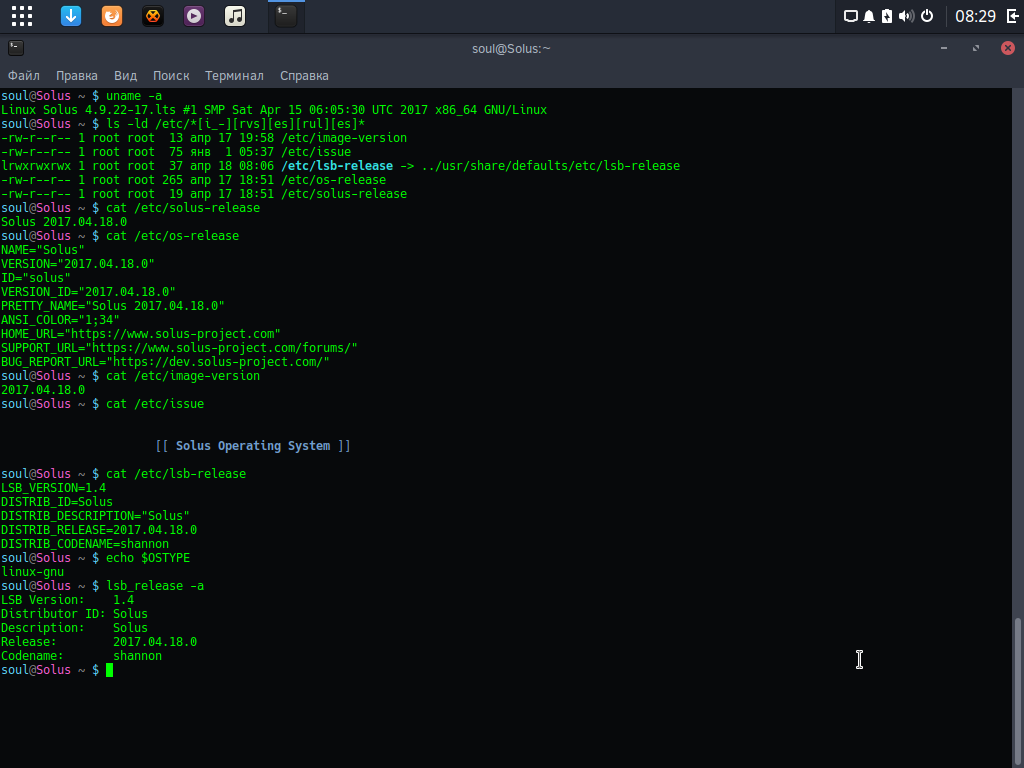Open the volume speaker control
Viewport: 1024px width, 768px height.
point(906,16)
